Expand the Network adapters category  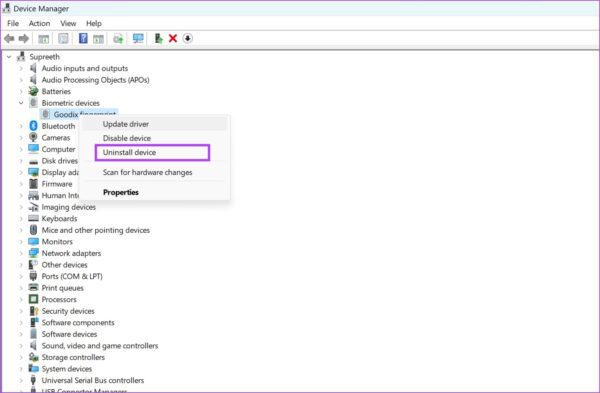(21, 253)
